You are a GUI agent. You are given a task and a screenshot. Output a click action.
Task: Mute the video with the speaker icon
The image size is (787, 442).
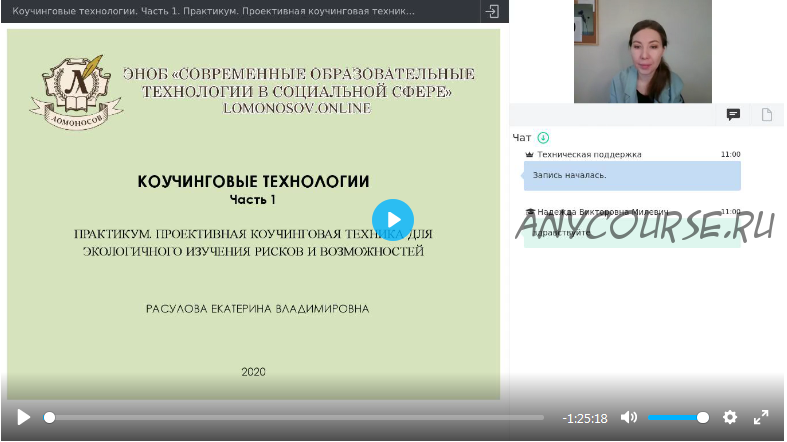pyautogui.click(x=629, y=417)
